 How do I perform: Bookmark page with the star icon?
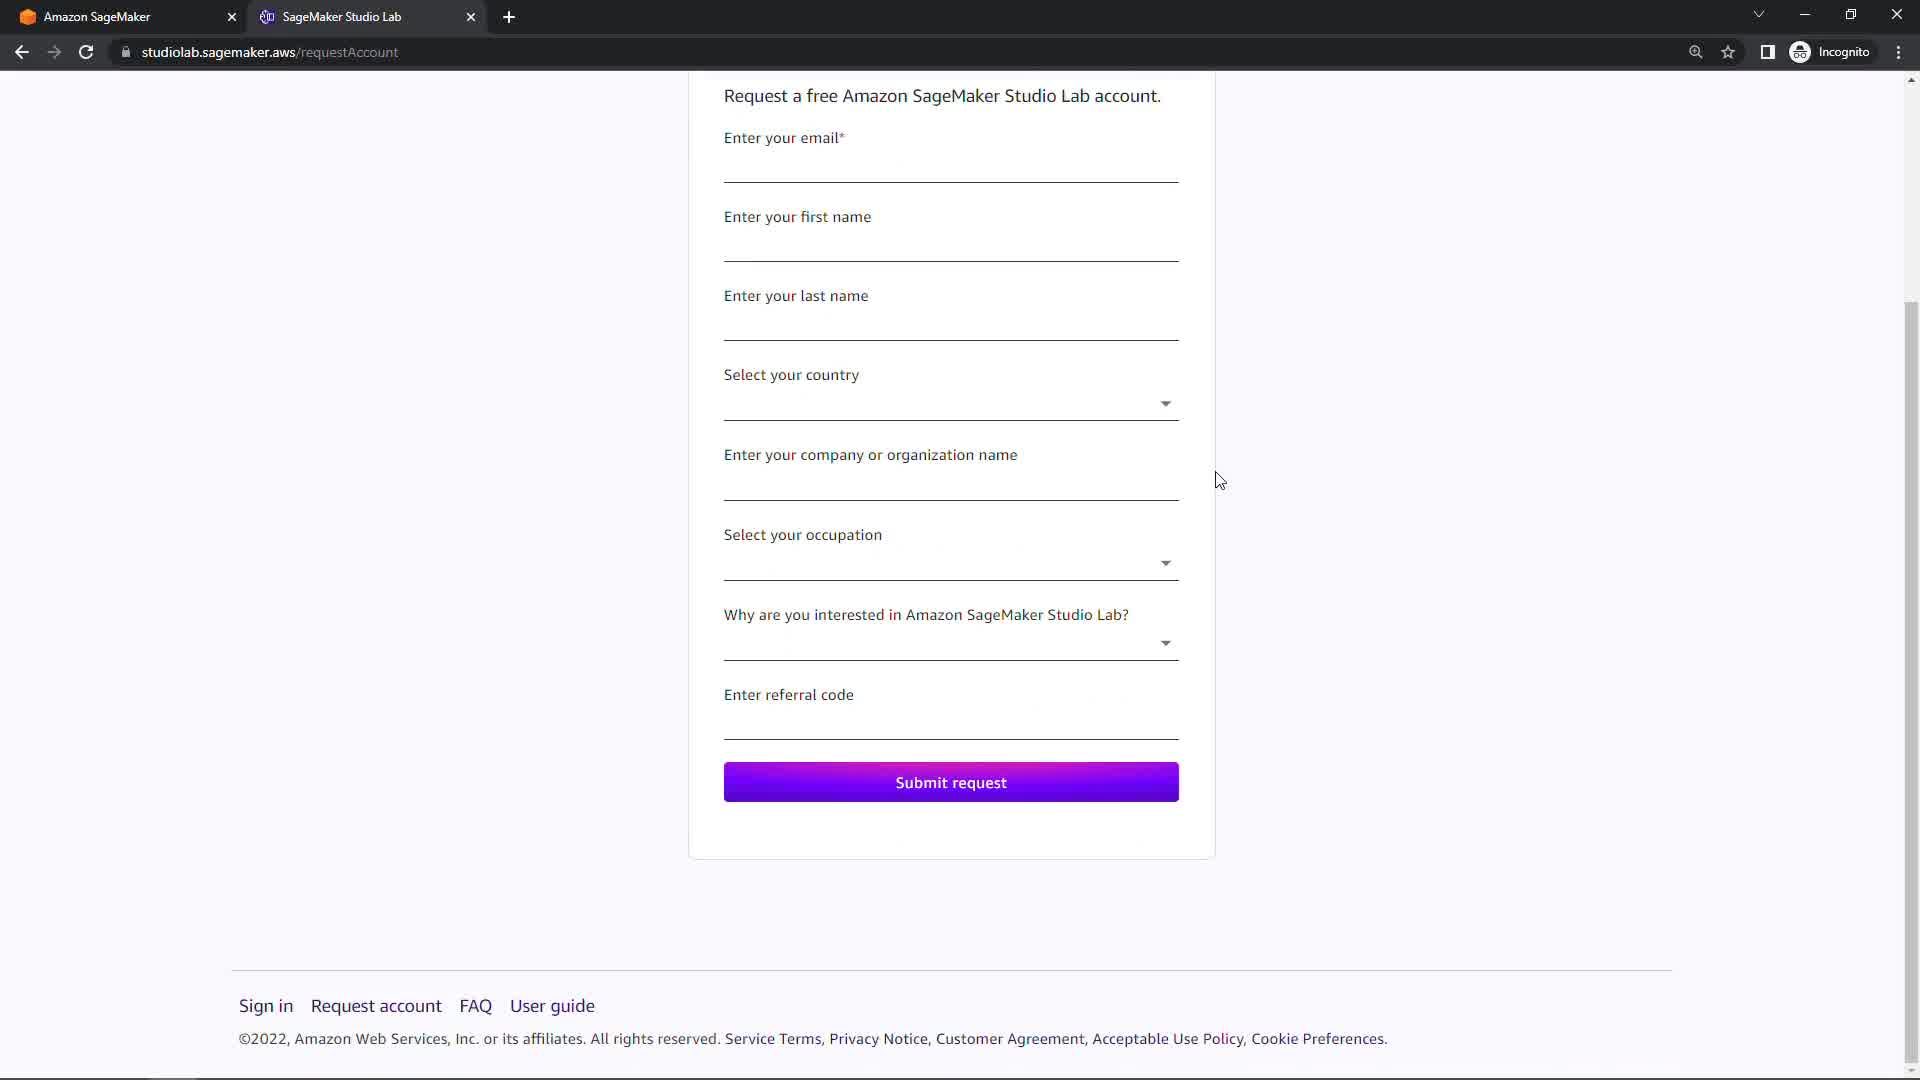1728,52
